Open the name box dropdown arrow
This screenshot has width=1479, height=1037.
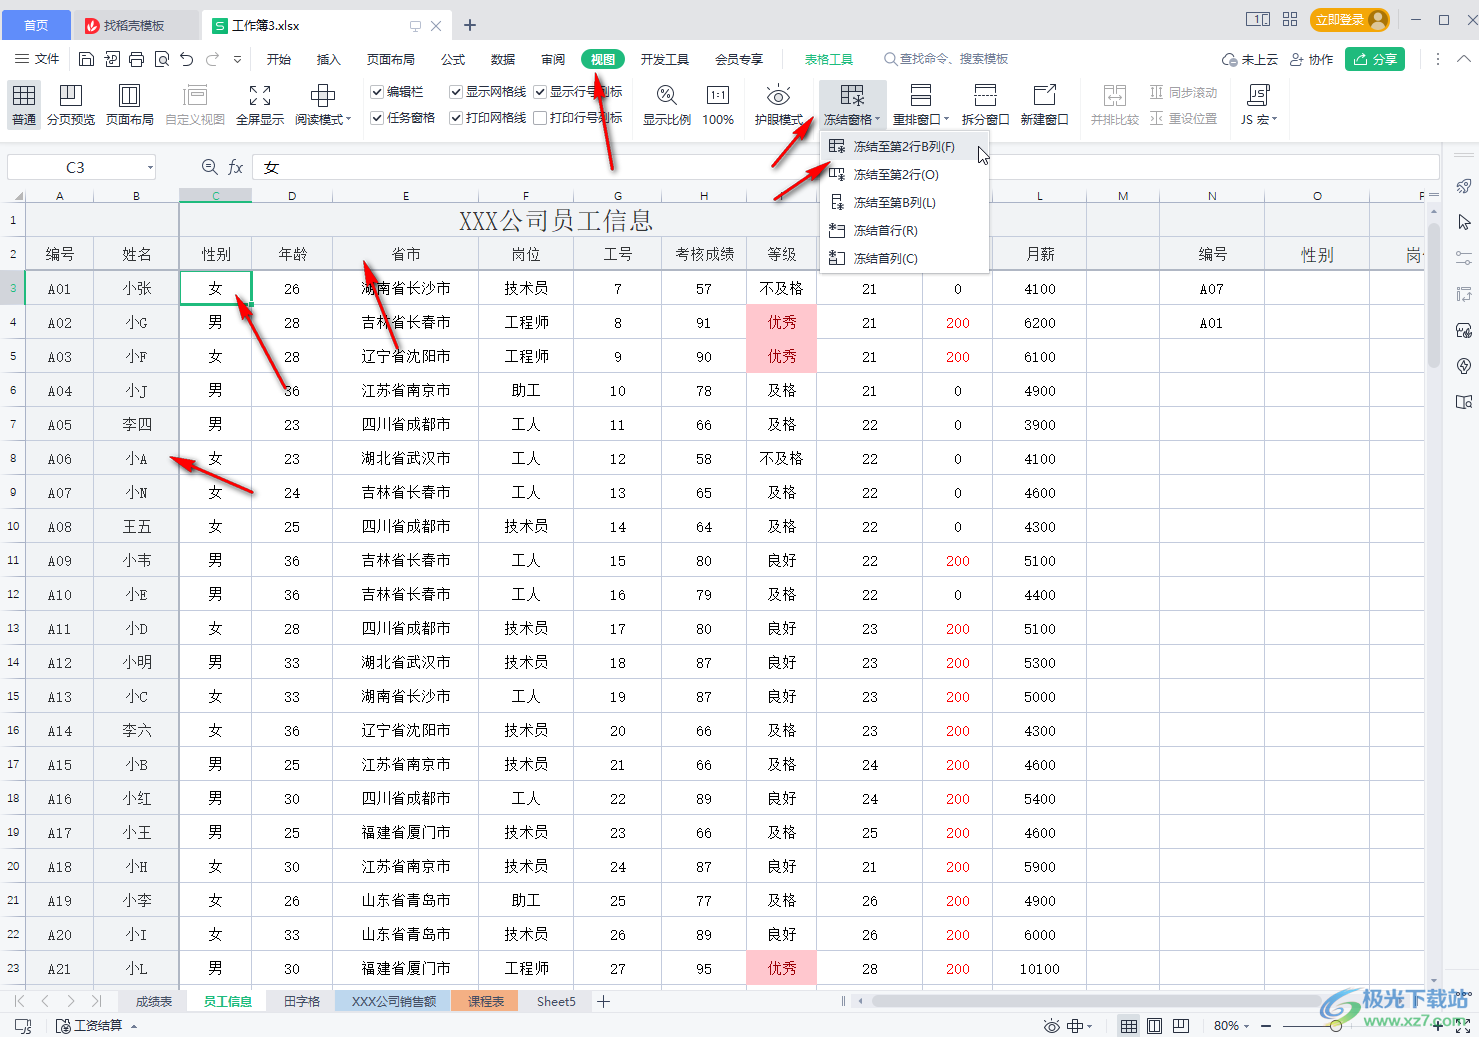150,167
